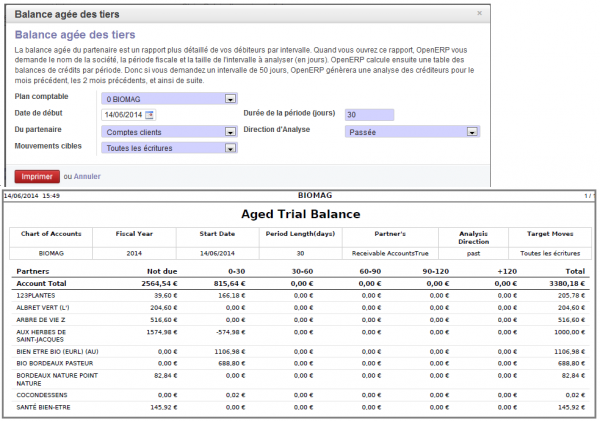The width and height of the screenshot is (600, 421).
Task: Expand the Plan comptable dropdown arrow
Action: 230,99
